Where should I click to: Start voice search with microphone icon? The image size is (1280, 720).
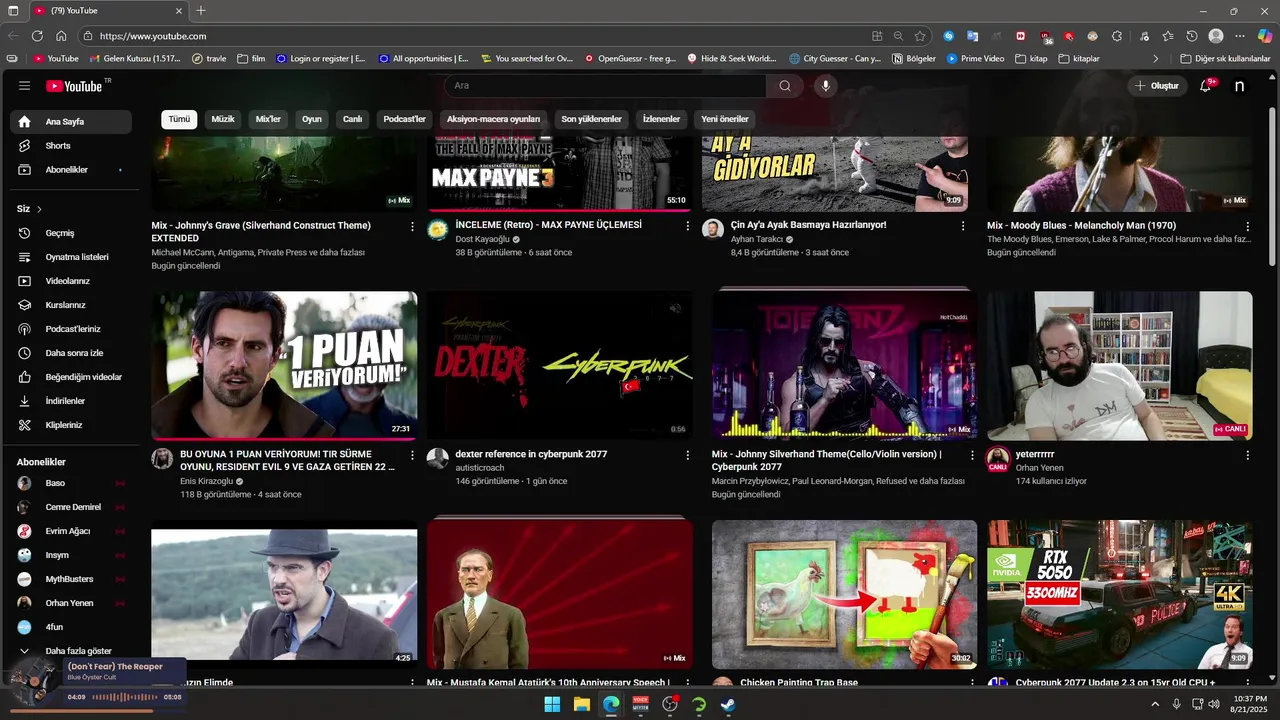825,86
